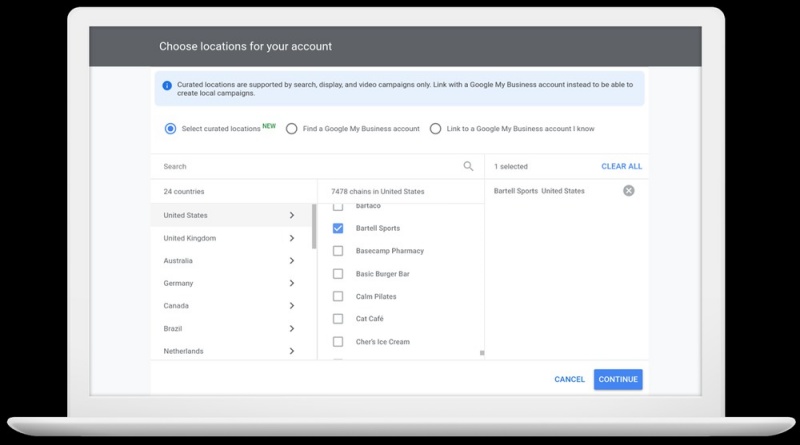
Task: Click the blue info icon in banner
Action: coord(167,85)
